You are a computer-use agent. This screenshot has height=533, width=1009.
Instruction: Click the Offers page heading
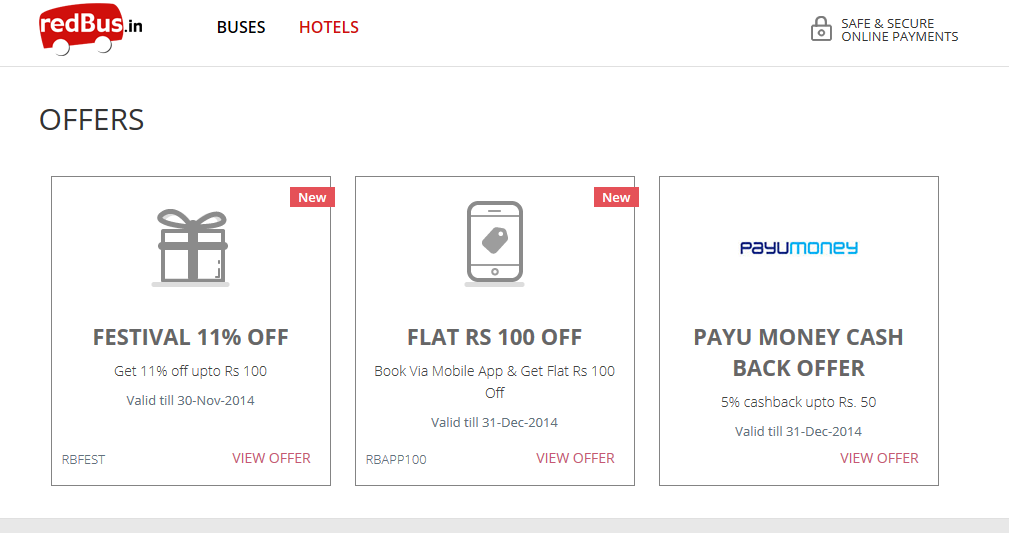[x=92, y=120]
